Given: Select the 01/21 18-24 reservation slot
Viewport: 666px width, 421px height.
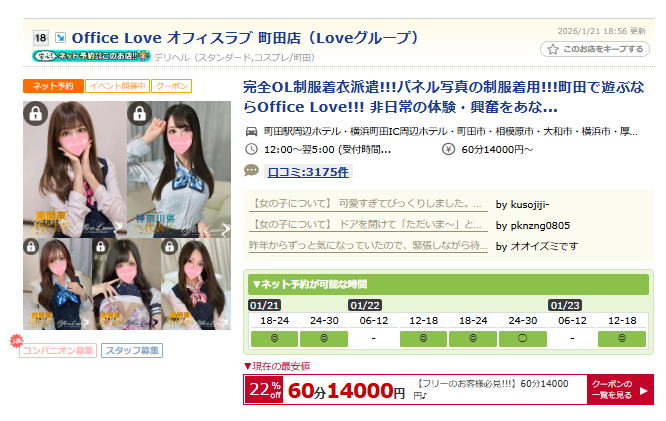Looking at the screenshot, I should pyautogui.click(x=274, y=339).
